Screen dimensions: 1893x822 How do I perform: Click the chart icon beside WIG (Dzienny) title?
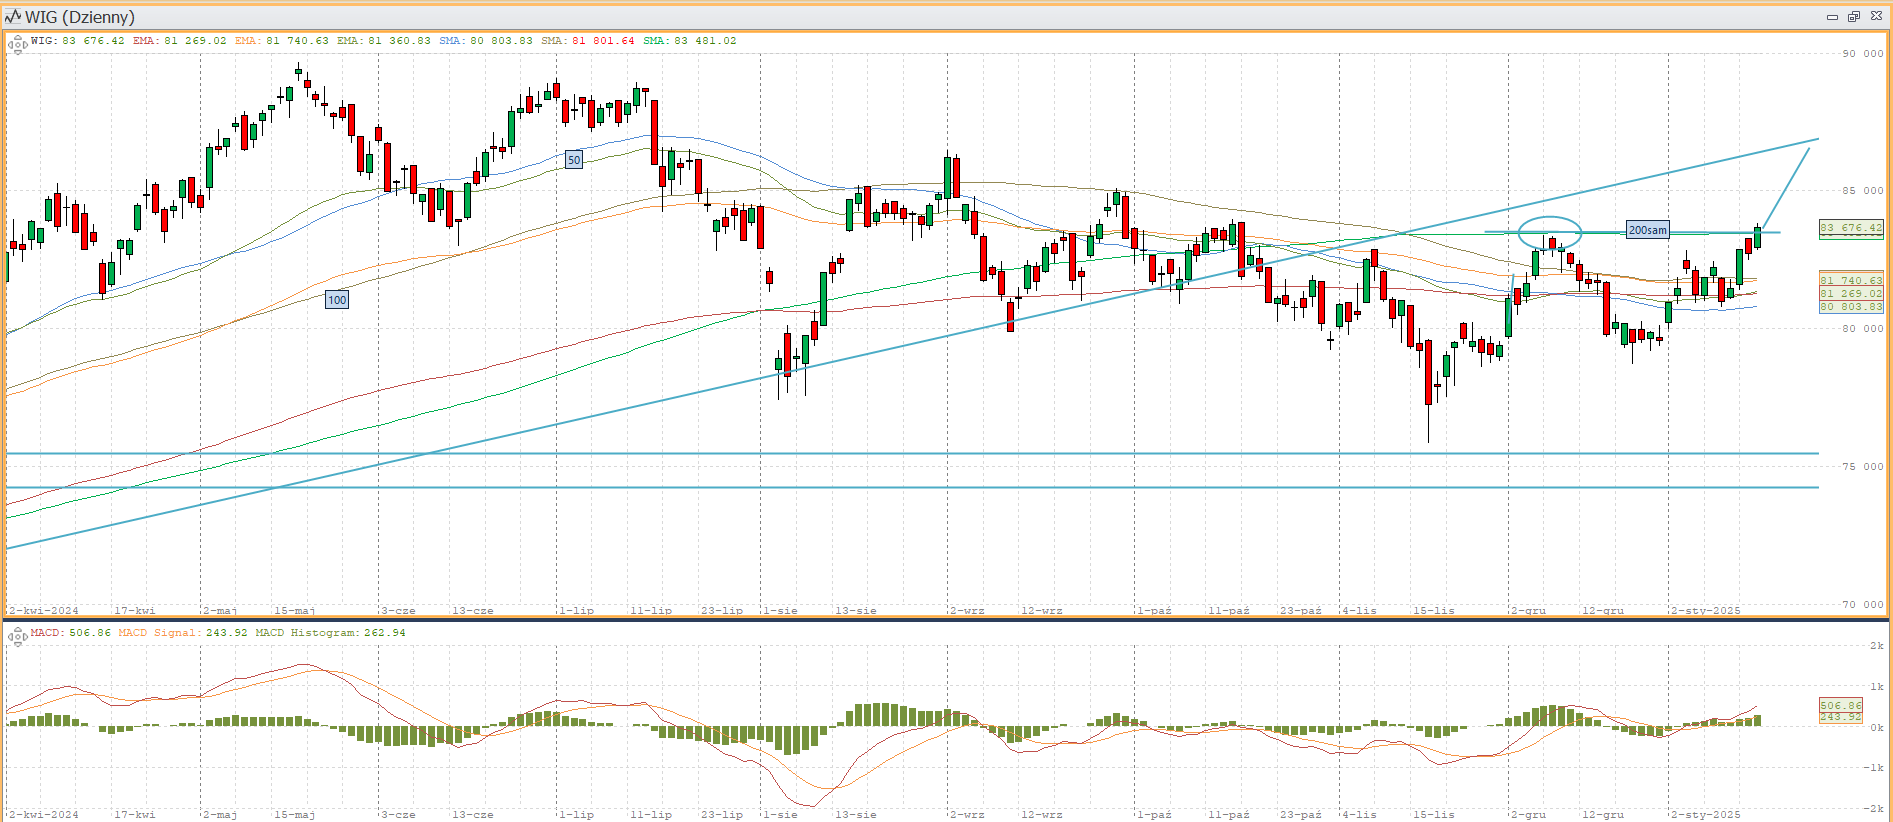13,17
